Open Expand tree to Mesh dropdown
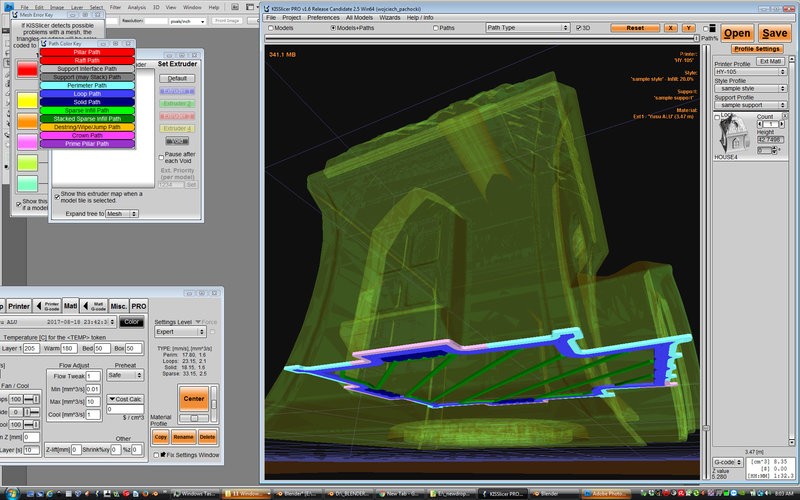 [x=122, y=214]
